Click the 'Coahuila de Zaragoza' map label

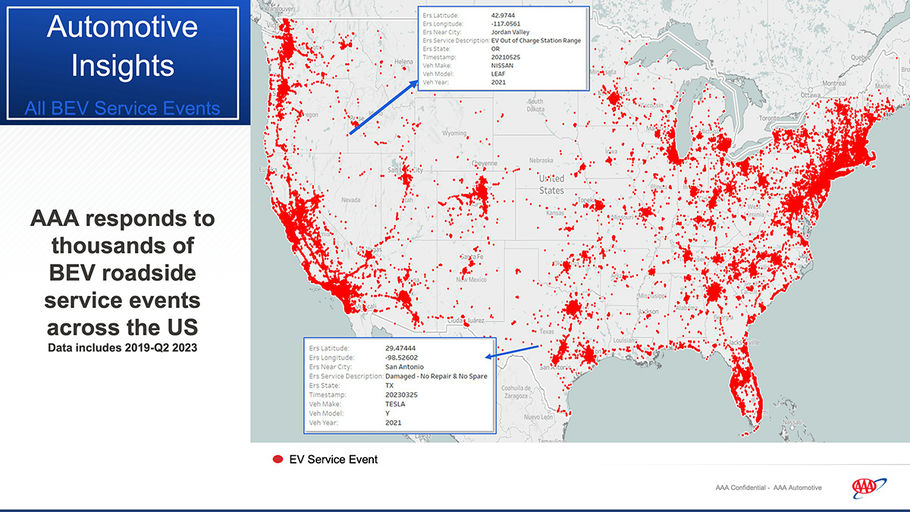pyautogui.click(x=515, y=392)
